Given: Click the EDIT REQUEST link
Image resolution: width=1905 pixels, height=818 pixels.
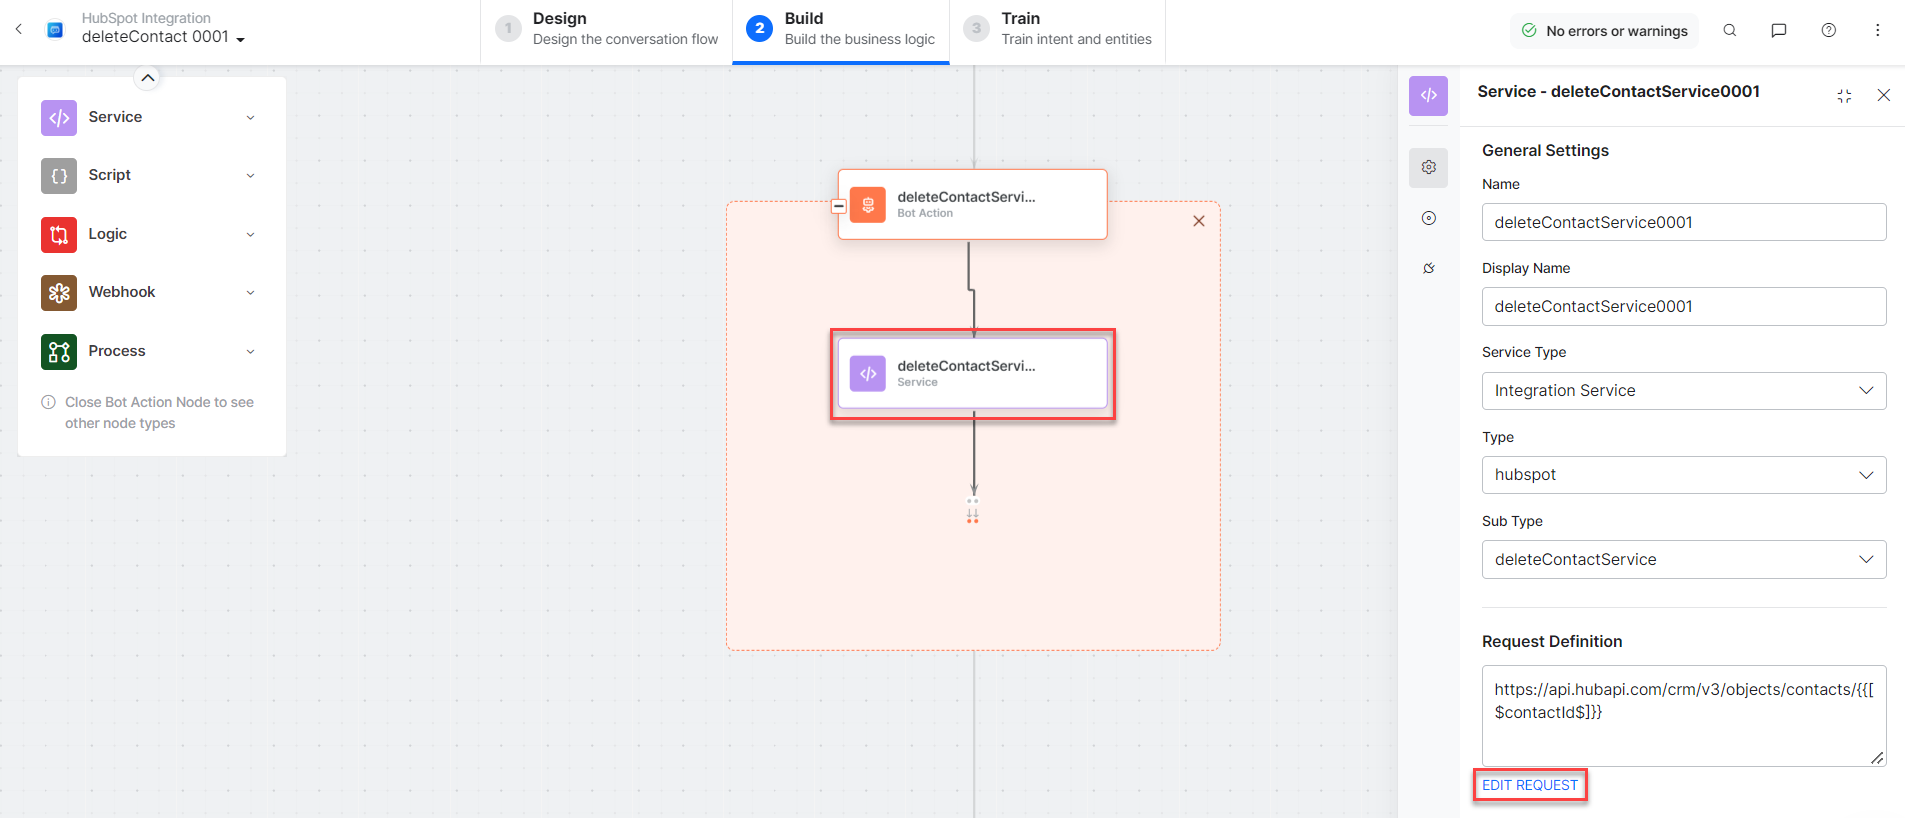Looking at the screenshot, I should [x=1529, y=785].
